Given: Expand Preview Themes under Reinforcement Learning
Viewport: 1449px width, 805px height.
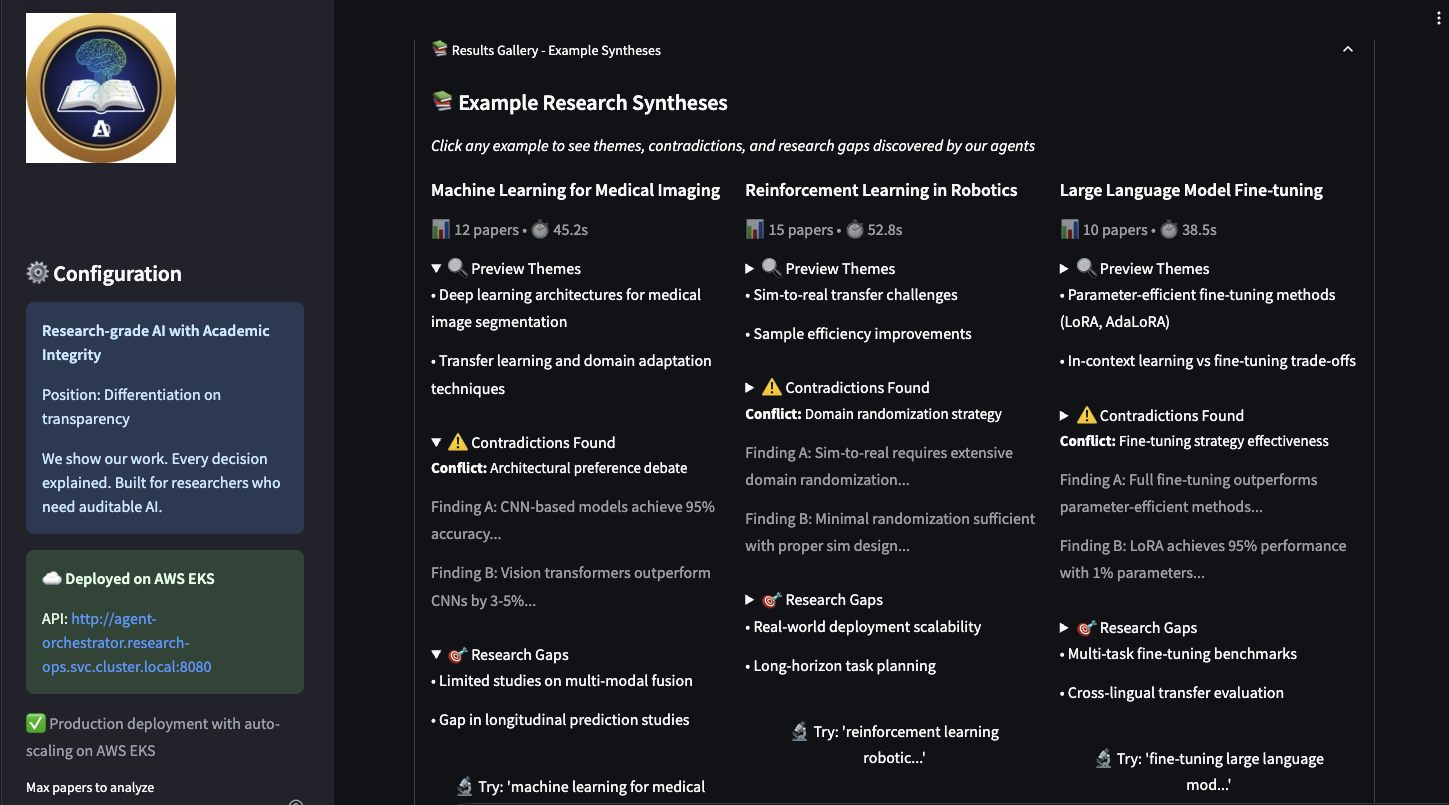Looking at the screenshot, I should (751, 269).
